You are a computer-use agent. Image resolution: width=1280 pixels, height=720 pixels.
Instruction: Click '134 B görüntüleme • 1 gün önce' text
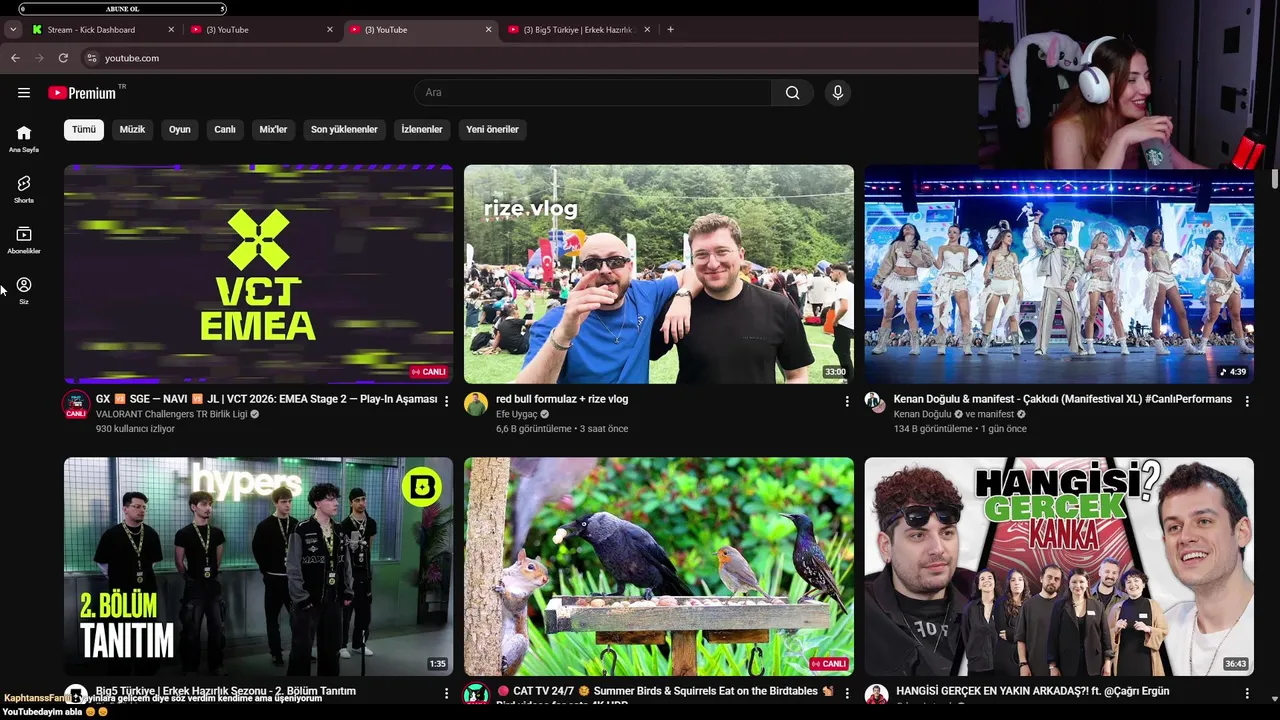(960, 429)
